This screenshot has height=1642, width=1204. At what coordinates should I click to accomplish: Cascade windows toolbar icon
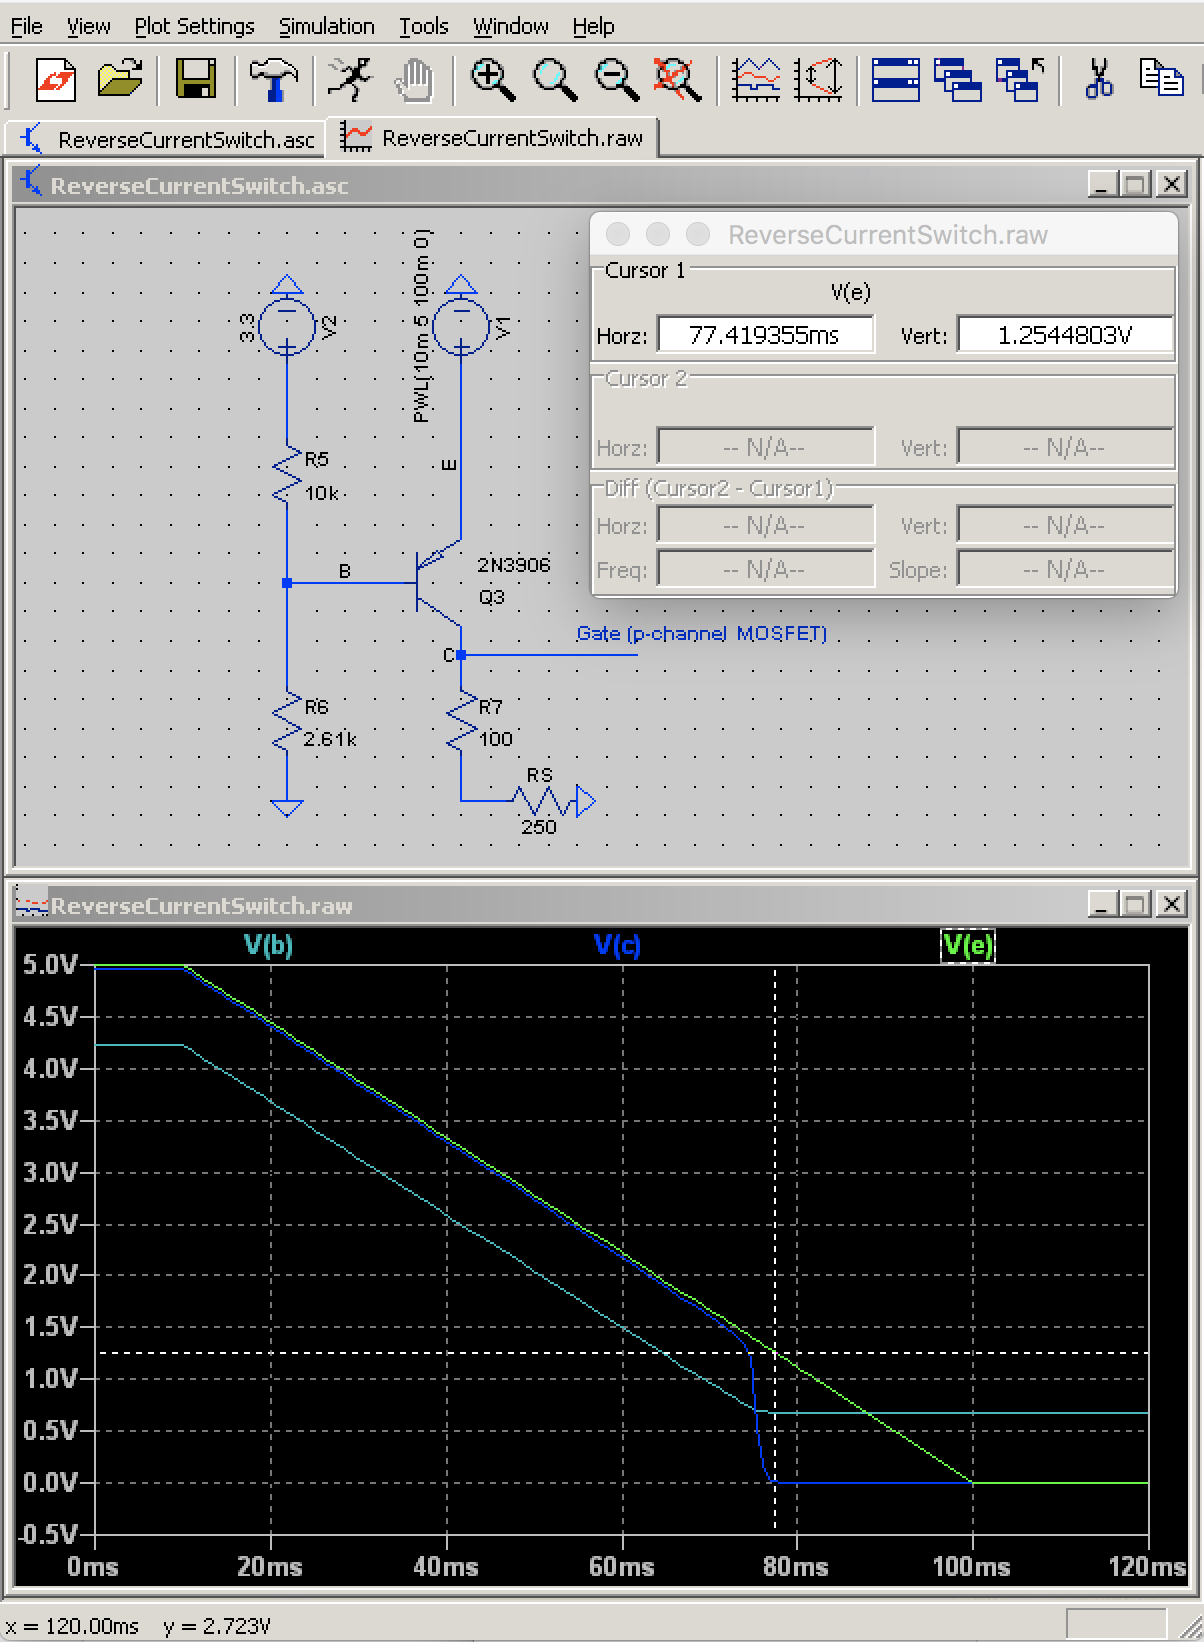[957, 79]
